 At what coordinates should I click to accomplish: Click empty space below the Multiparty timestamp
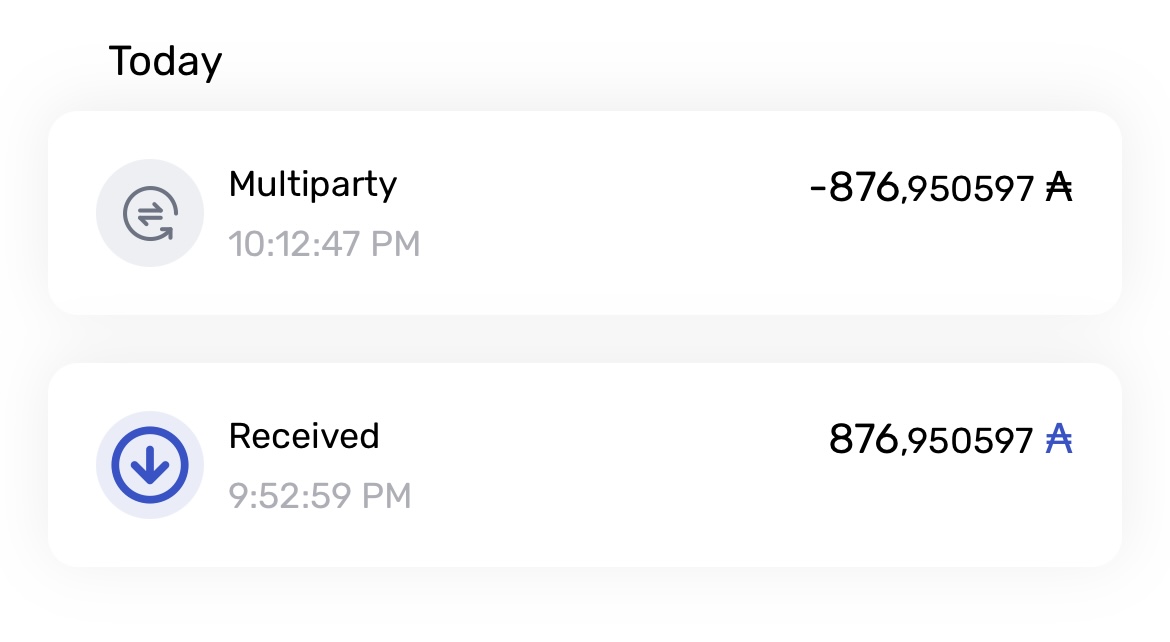(324, 288)
